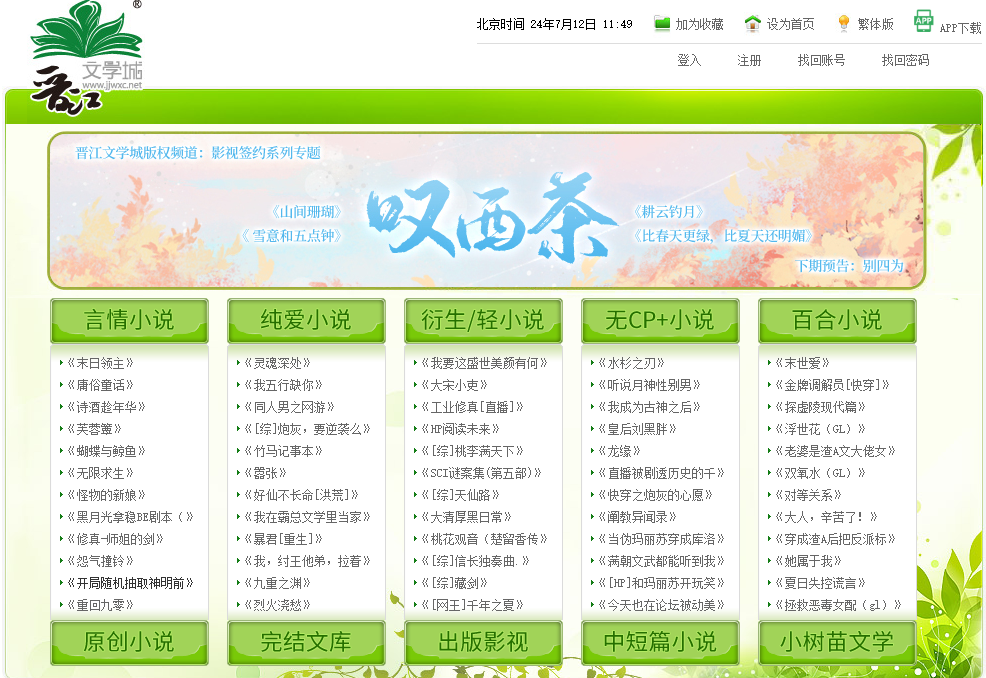This screenshot has width=986, height=678.
Task: Click the house icon beside 设为首页
Action: [x=752, y=24]
